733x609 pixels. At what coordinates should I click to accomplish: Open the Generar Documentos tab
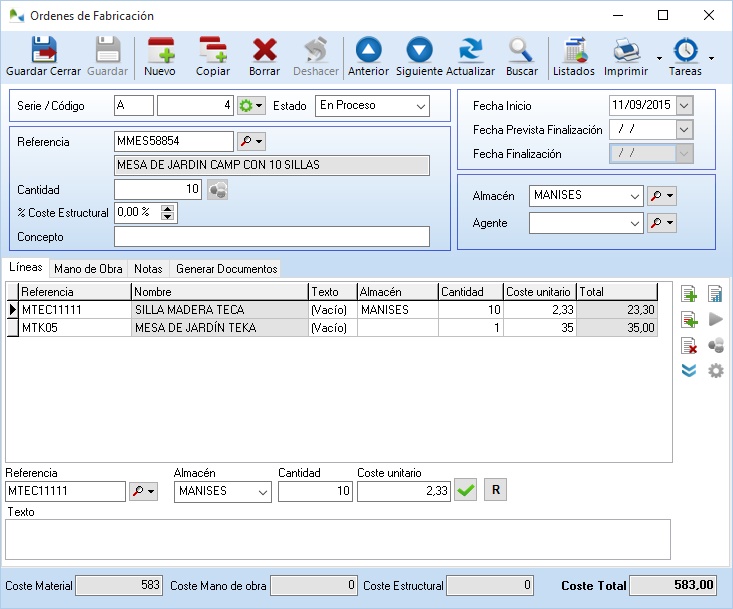click(x=225, y=268)
